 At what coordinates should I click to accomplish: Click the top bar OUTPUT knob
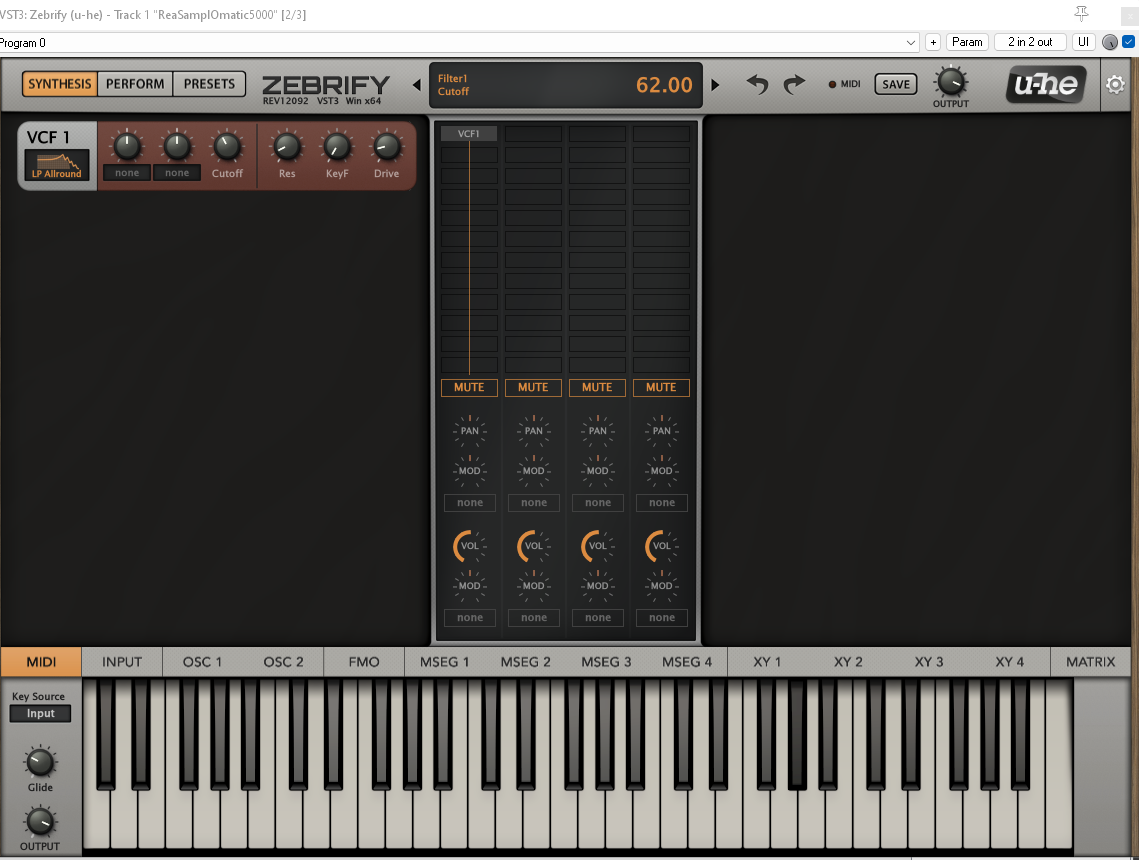(x=951, y=81)
